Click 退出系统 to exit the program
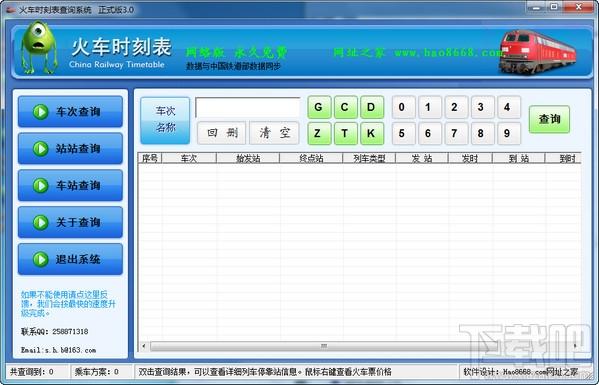599x385 pixels. tap(70, 259)
